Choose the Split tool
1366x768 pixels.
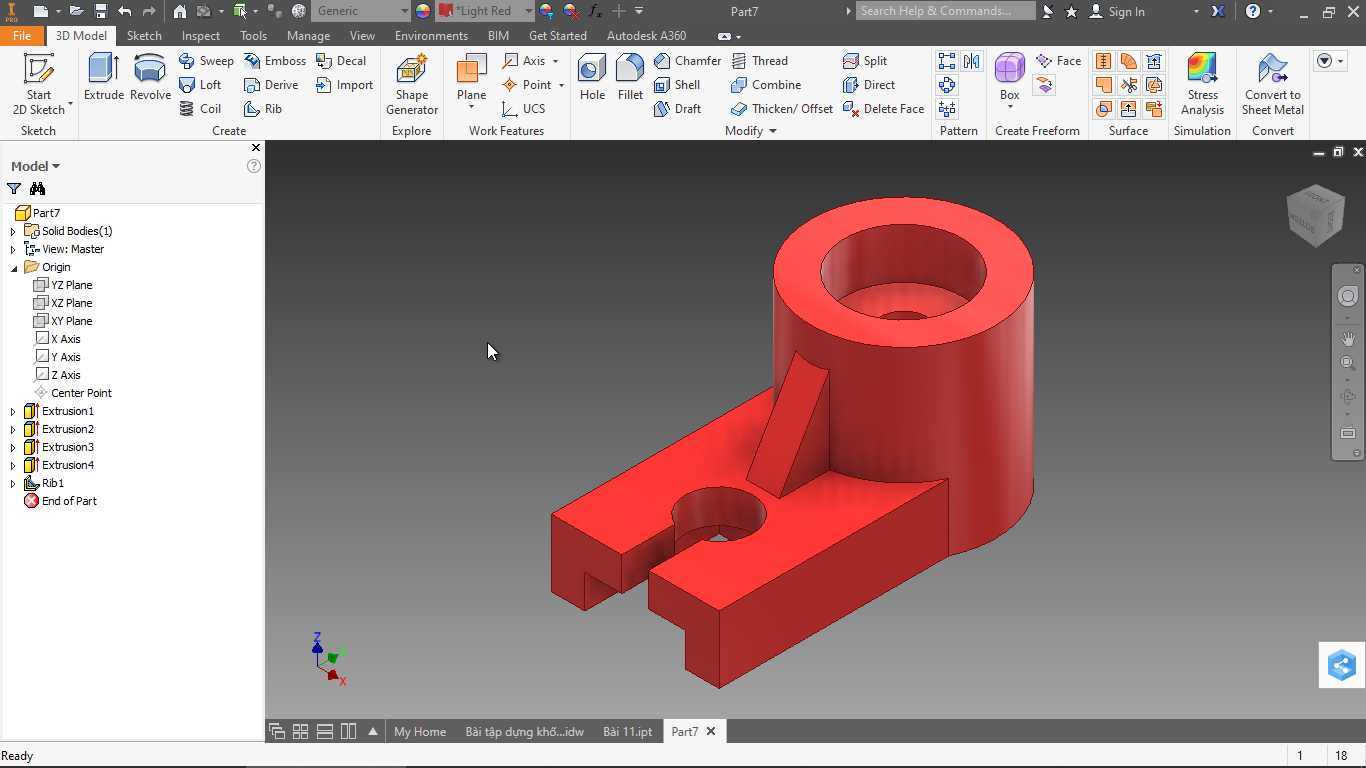tap(865, 61)
